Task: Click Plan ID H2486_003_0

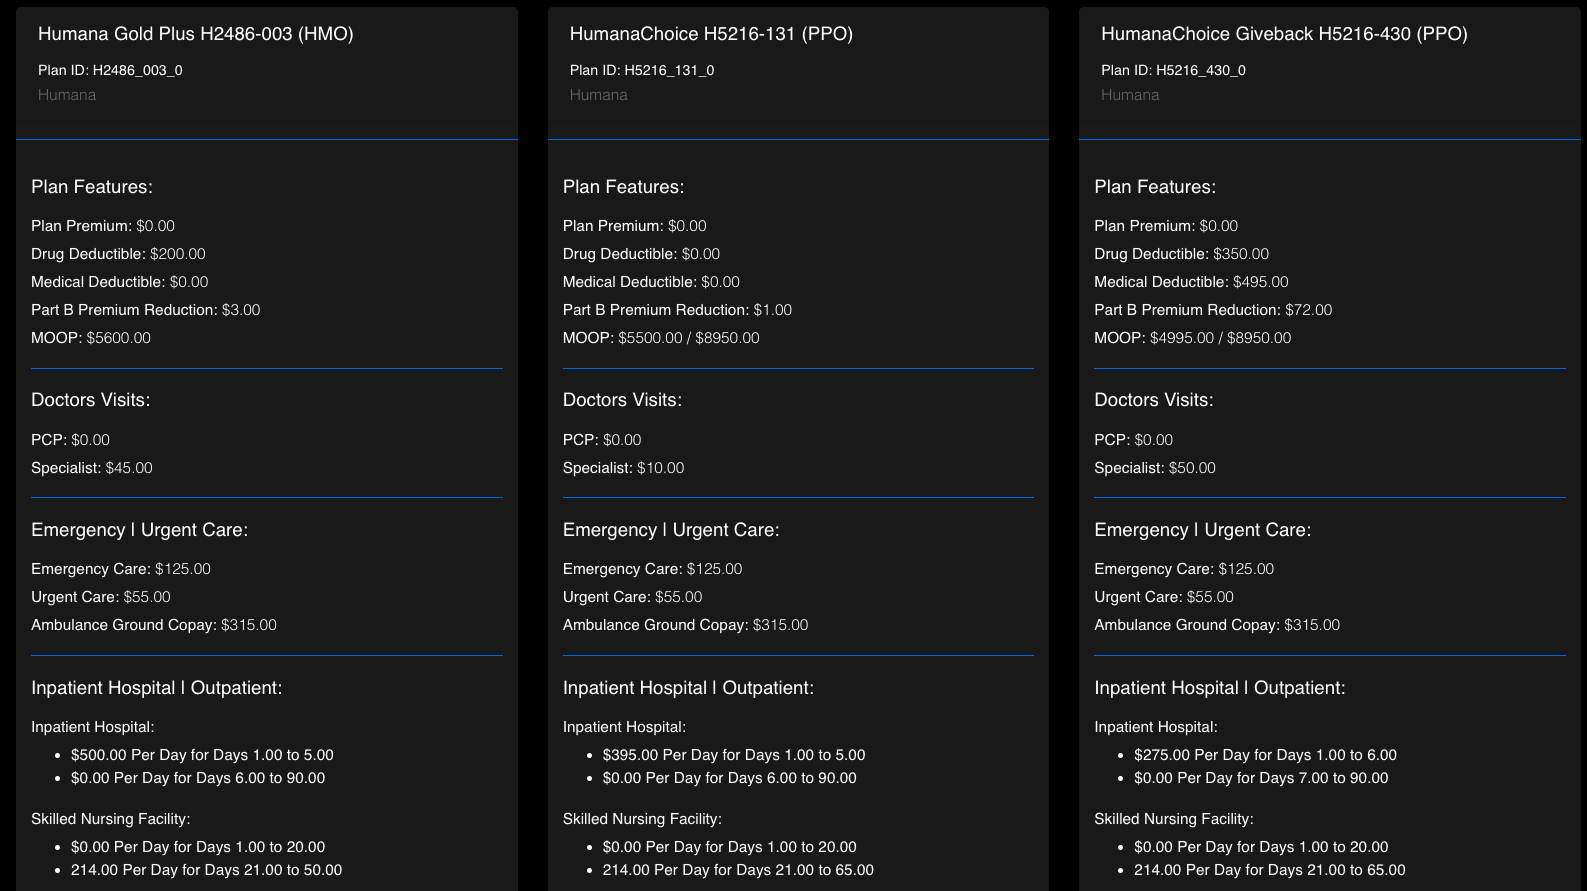Action: coord(110,70)
